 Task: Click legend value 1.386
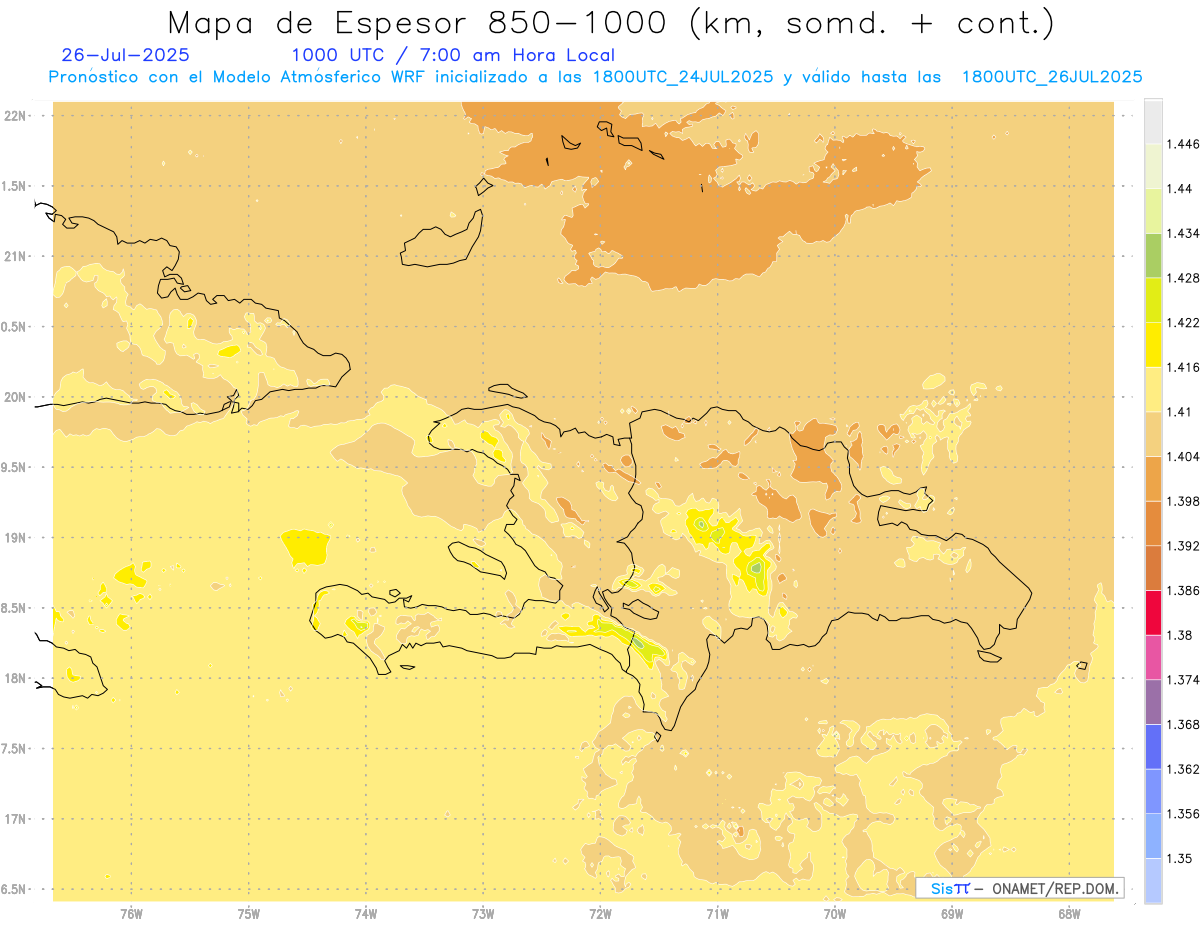(1185, 591)
